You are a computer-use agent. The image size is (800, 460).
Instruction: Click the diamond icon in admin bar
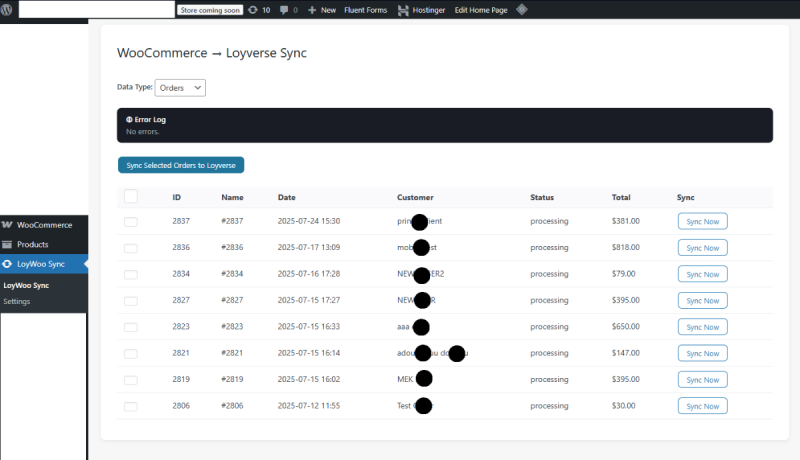click(x=521, y=9)
